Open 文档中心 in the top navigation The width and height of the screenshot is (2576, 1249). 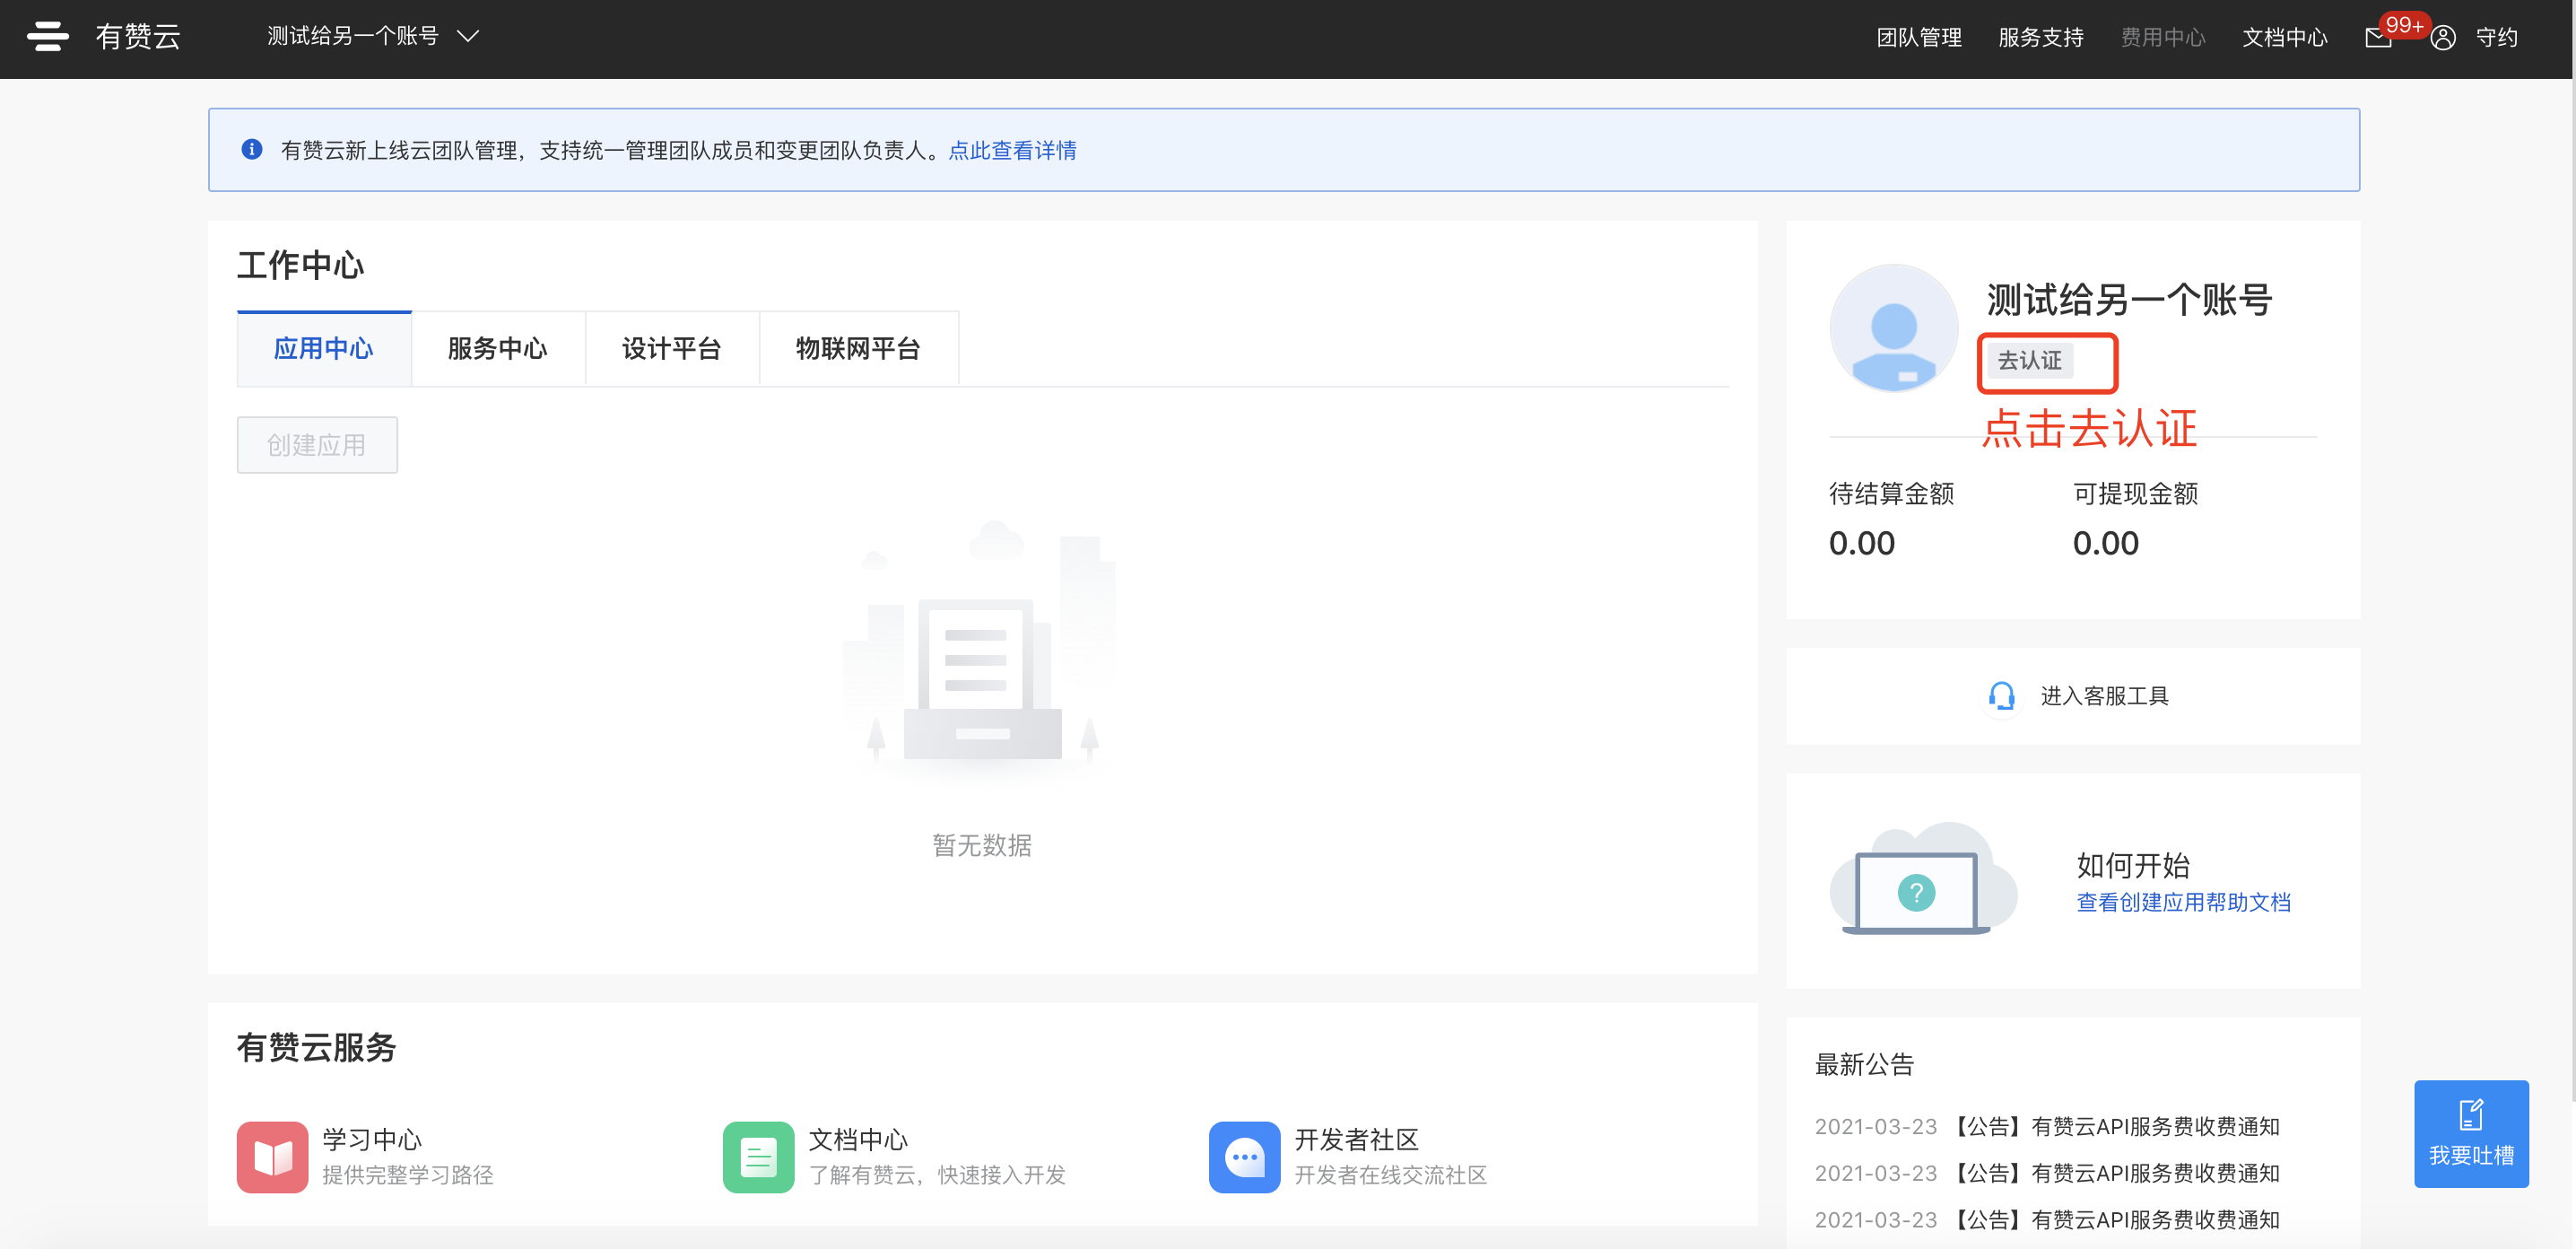[x=2285, y=37]
